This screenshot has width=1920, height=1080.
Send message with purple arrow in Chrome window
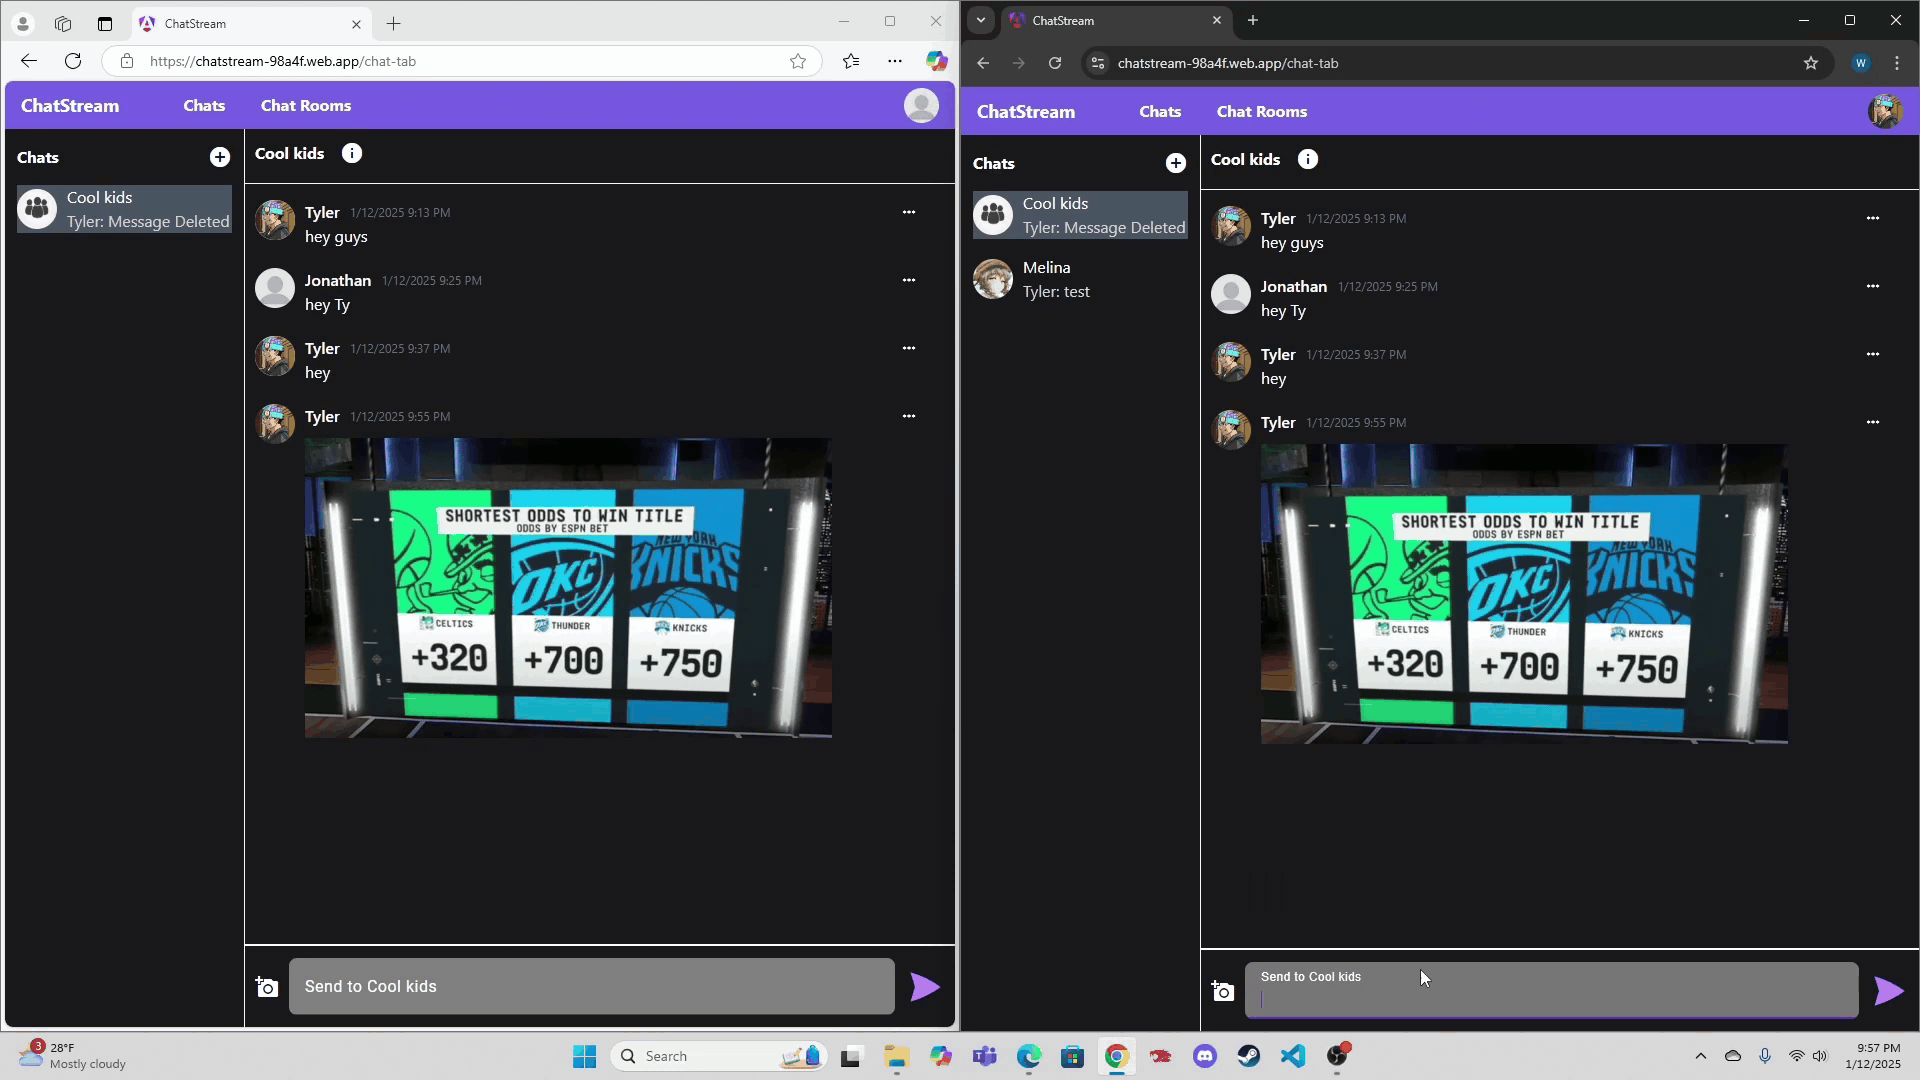1888,991
